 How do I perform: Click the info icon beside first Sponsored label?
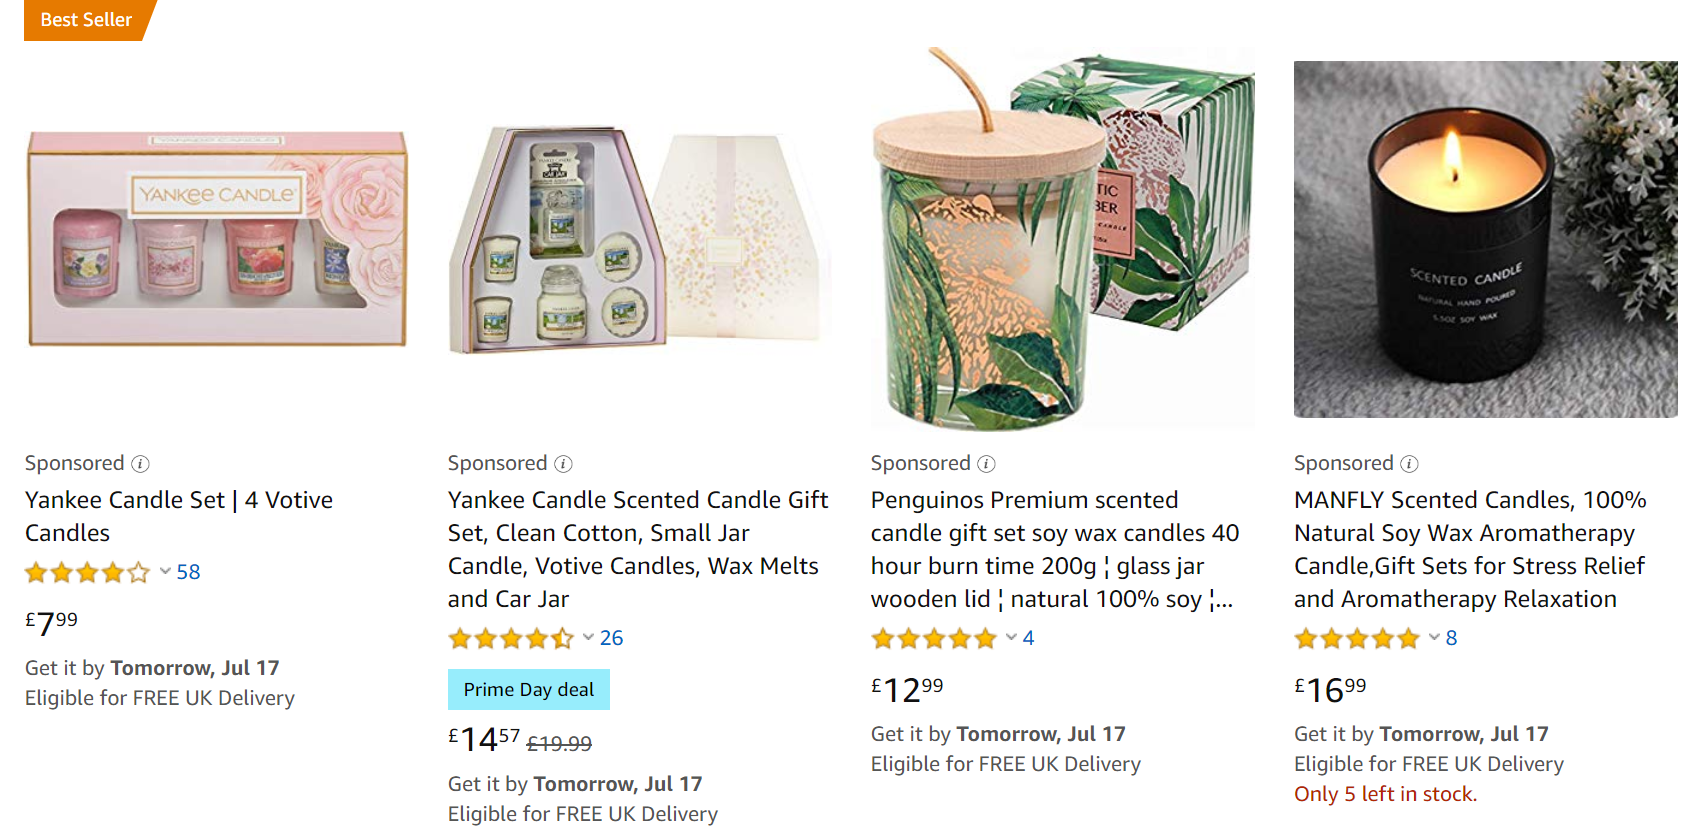(140, 464)
